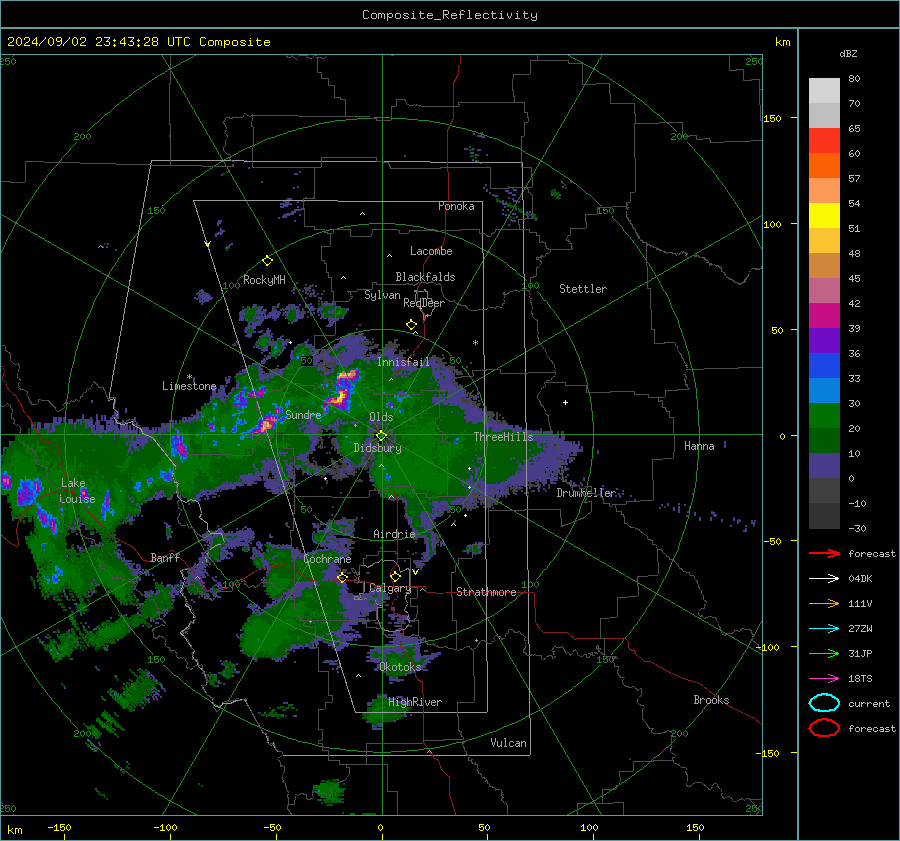
Task: Click the Stettler city label
Action: [583, 289]
